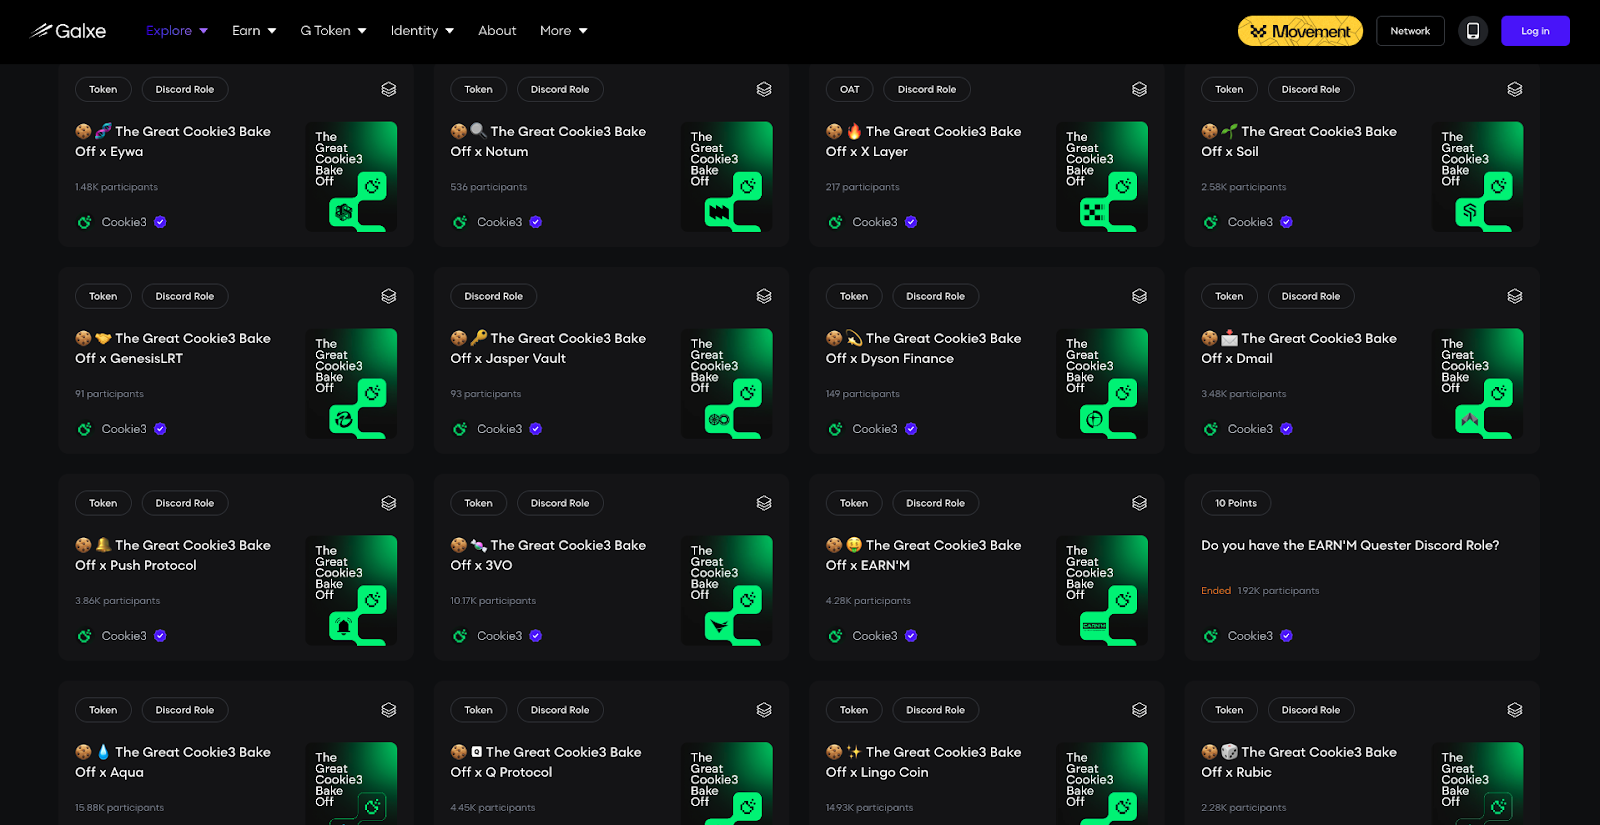Click the 'Ended' status label
The image size is (1600, 825).
point(1216,591)
